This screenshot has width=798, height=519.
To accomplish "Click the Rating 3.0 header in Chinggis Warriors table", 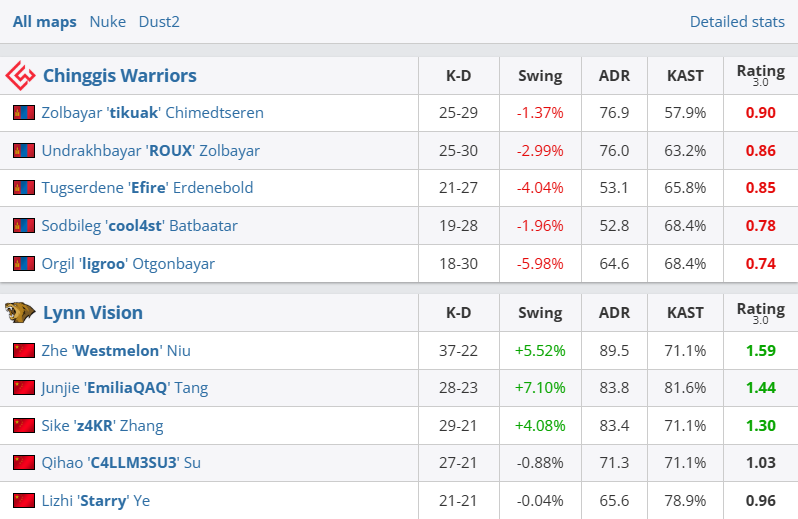I will coord(760,75).
